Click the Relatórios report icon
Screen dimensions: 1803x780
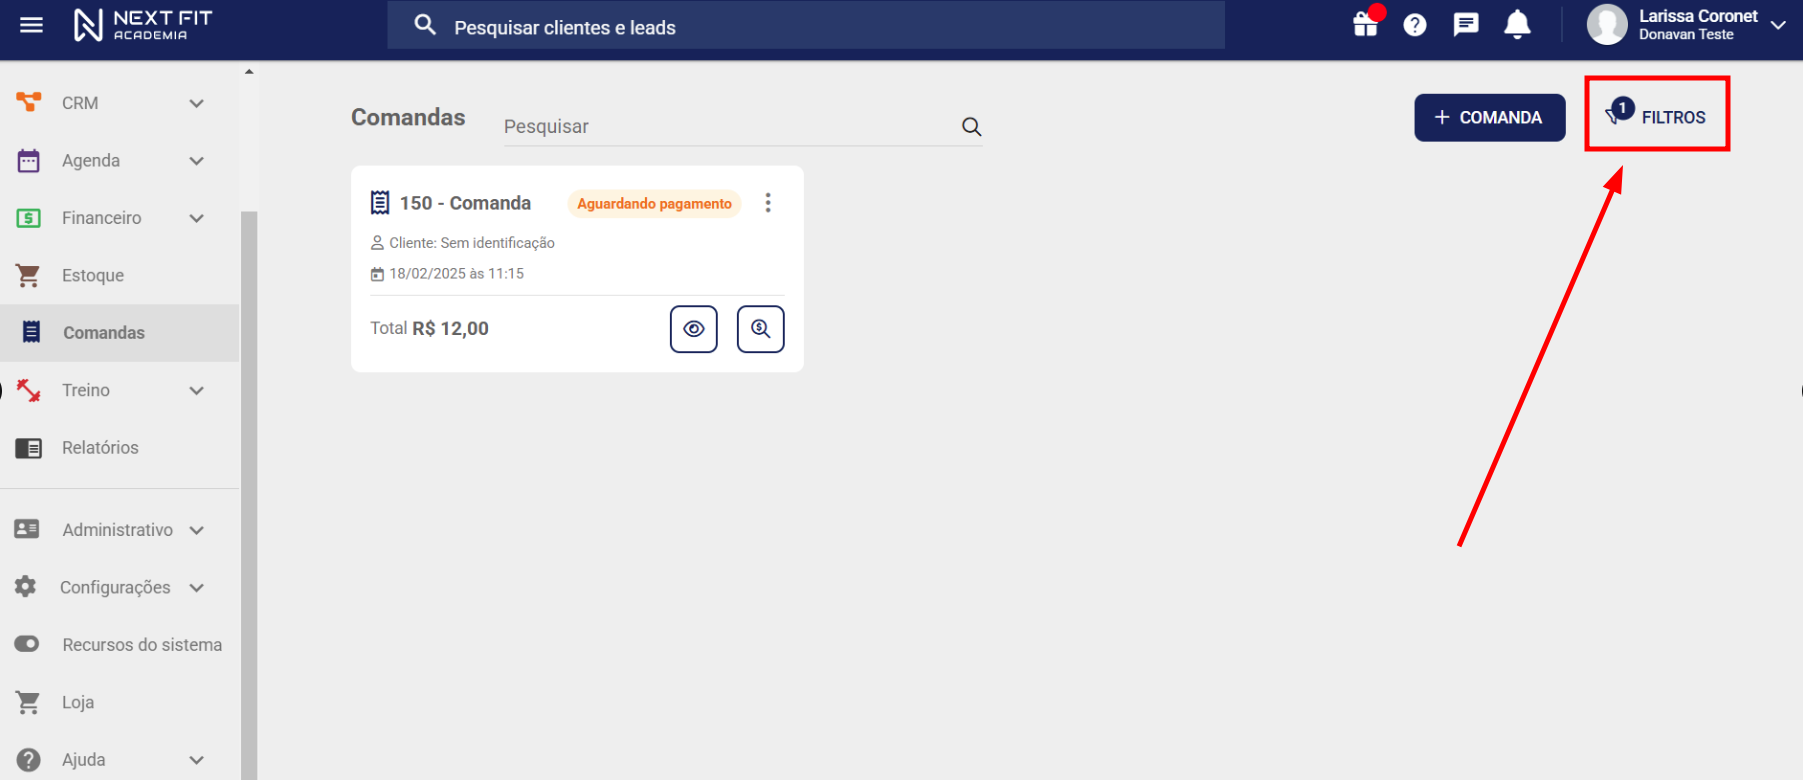click(x=29, y=448)
